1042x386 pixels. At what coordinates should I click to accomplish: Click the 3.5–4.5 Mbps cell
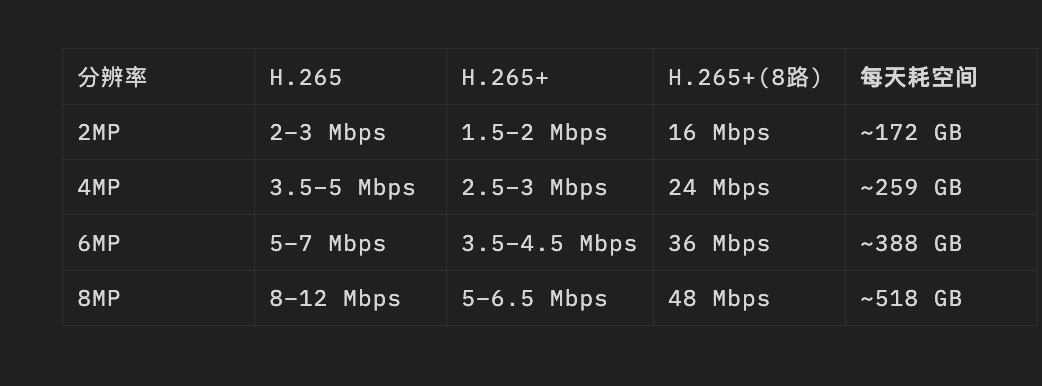(550, 242)
